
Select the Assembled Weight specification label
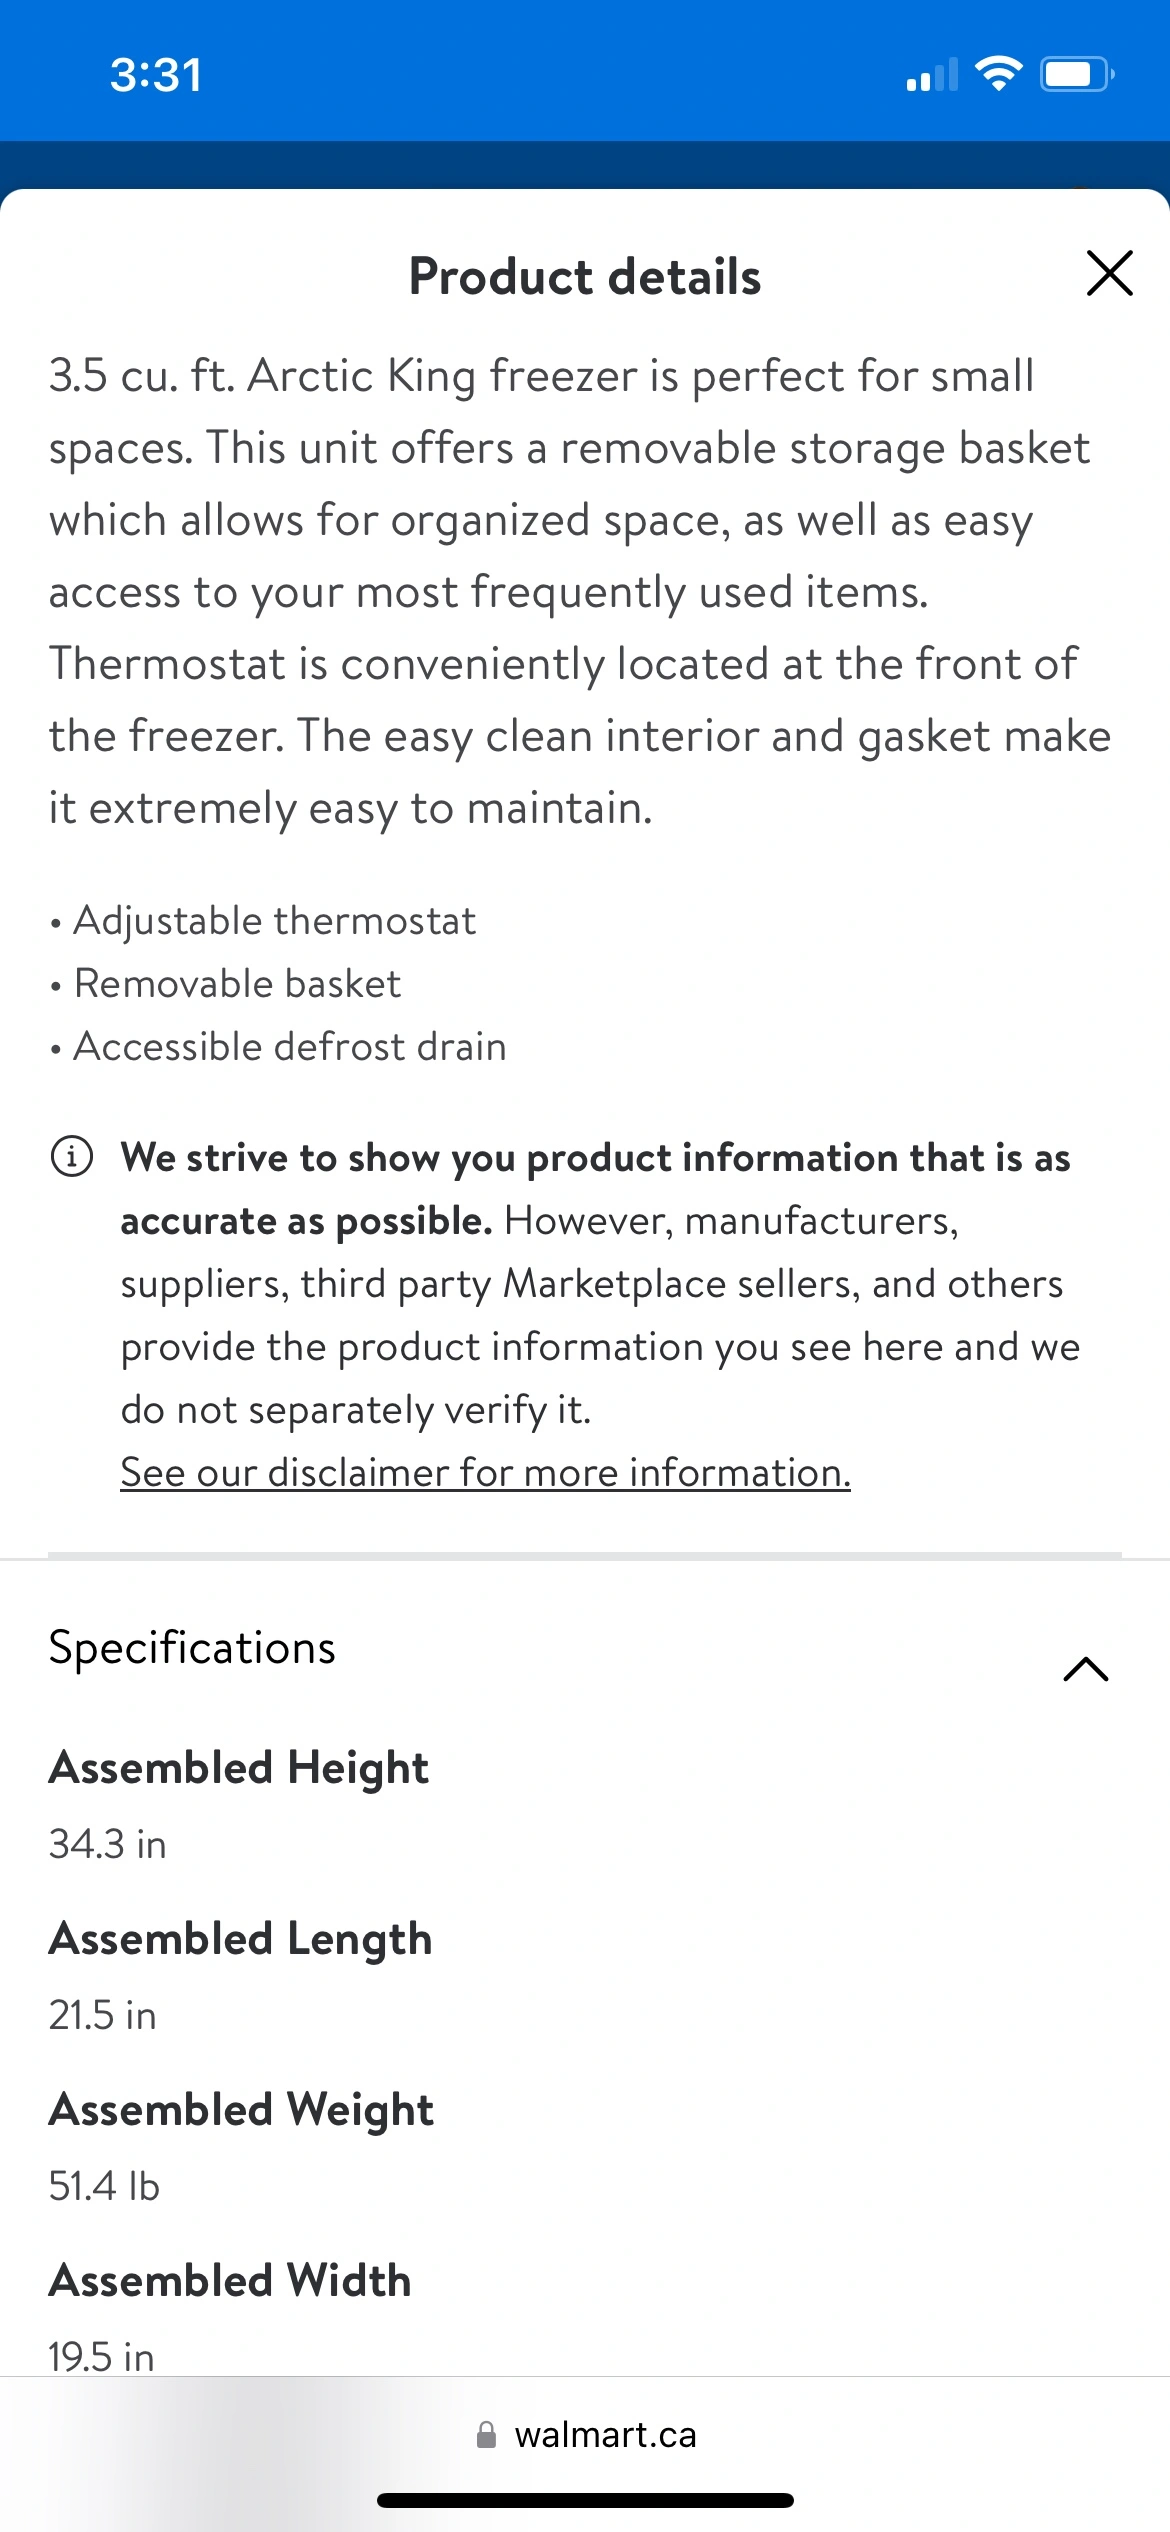[x=242, y=2110]
